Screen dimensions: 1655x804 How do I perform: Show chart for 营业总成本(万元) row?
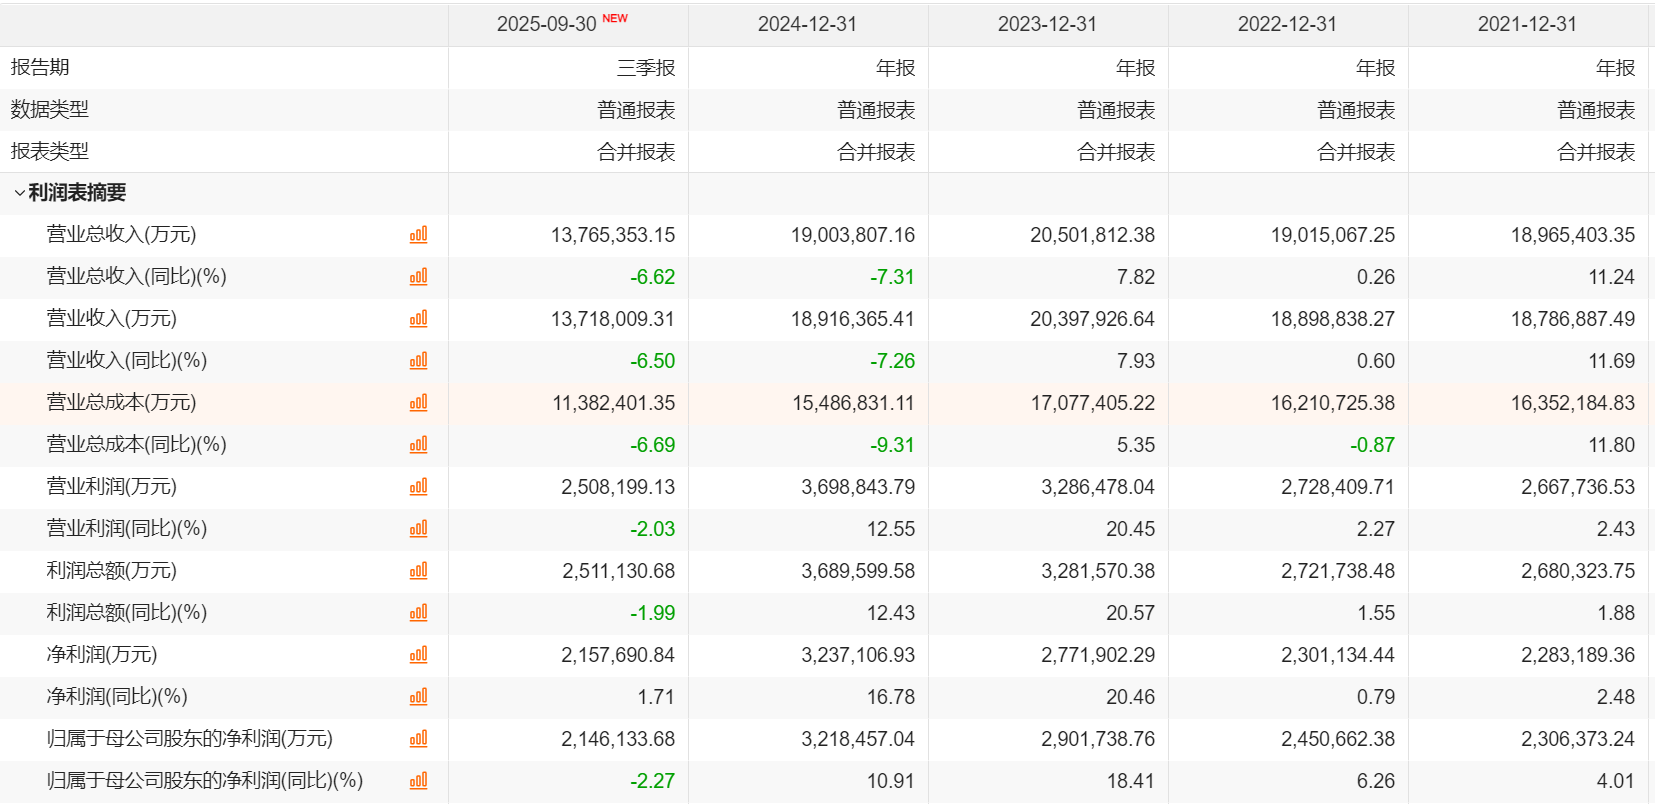pyautogui.click(x=418, y=403)
